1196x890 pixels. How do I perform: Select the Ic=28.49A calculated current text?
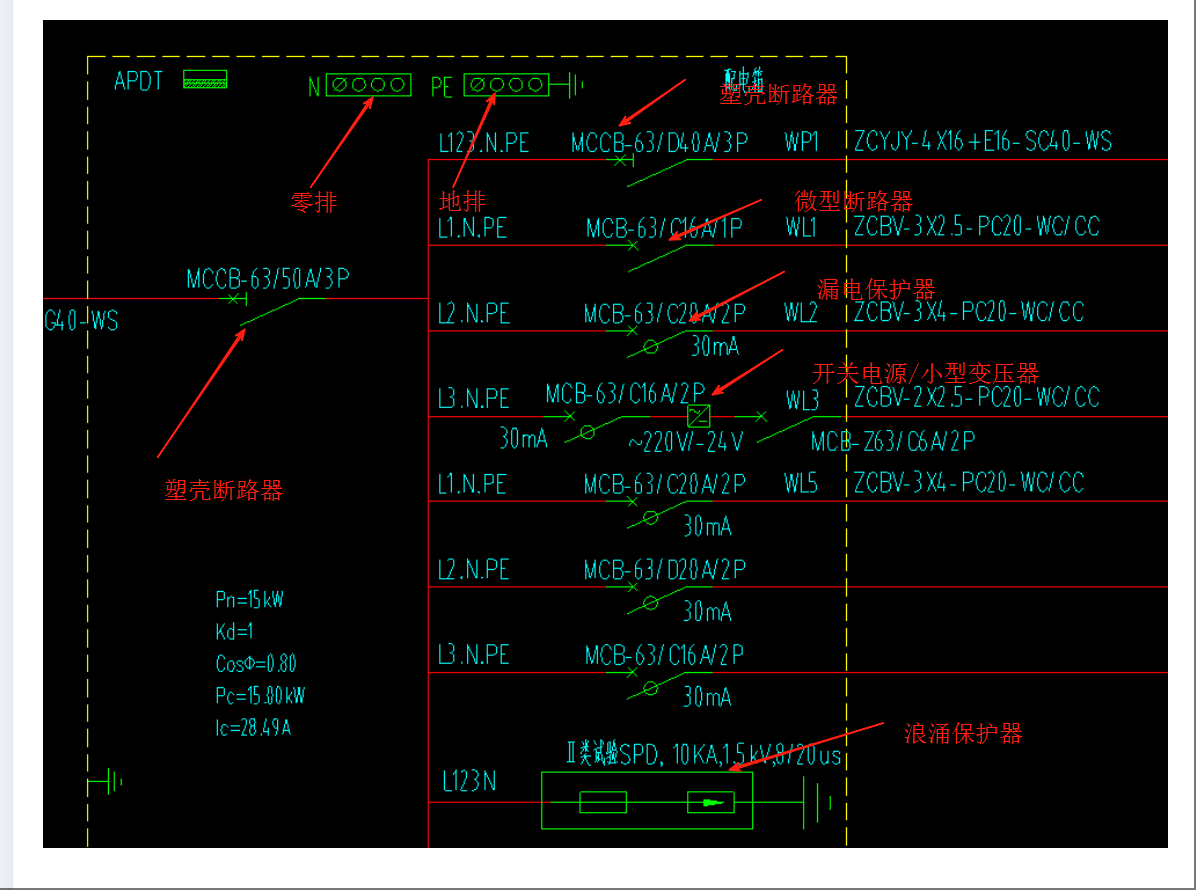click(253, 728)
